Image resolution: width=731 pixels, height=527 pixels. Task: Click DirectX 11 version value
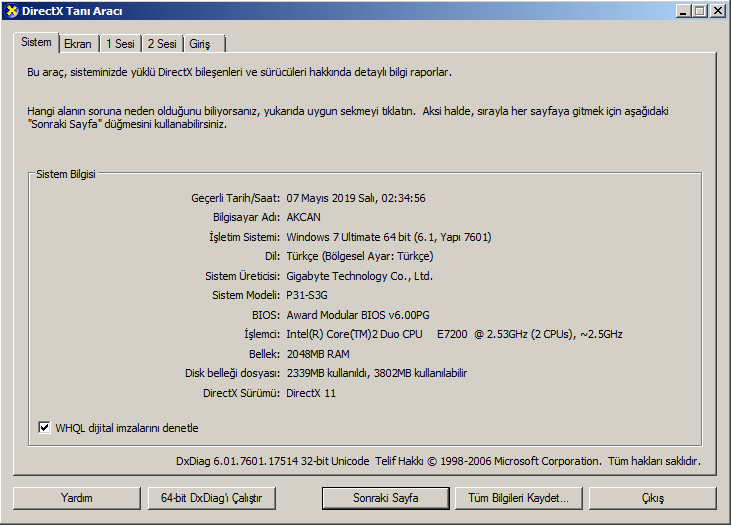pos(311,393)
